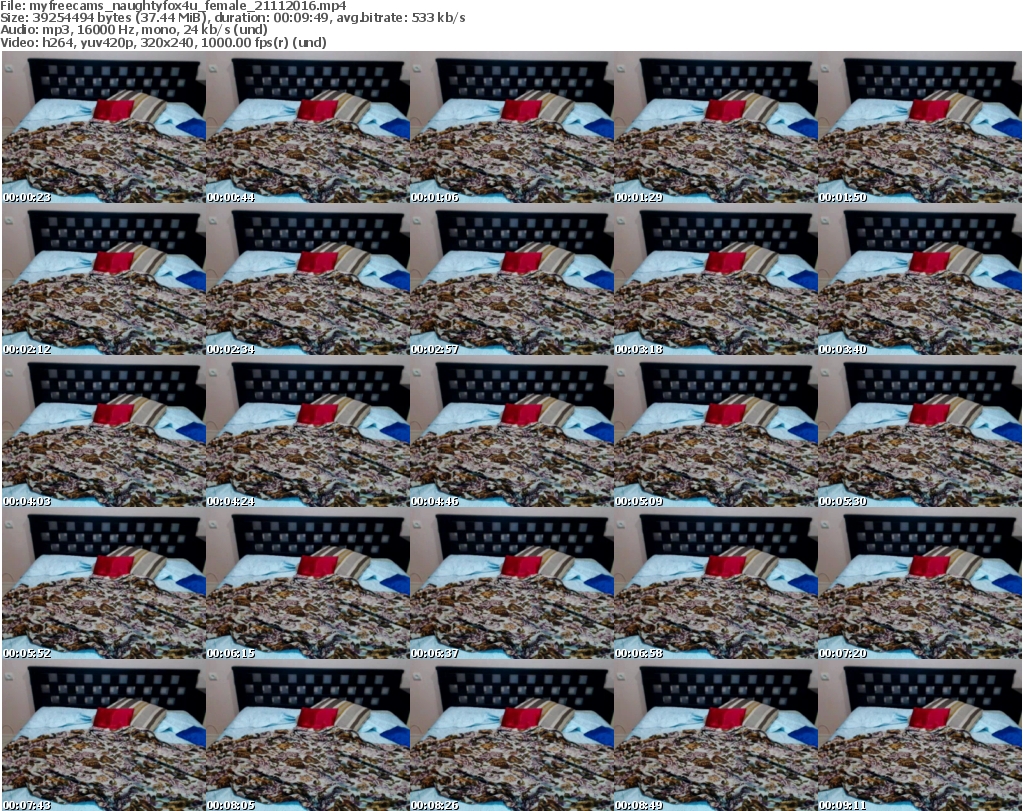Open the frame stamped 00:02:34

coord(308,279)
